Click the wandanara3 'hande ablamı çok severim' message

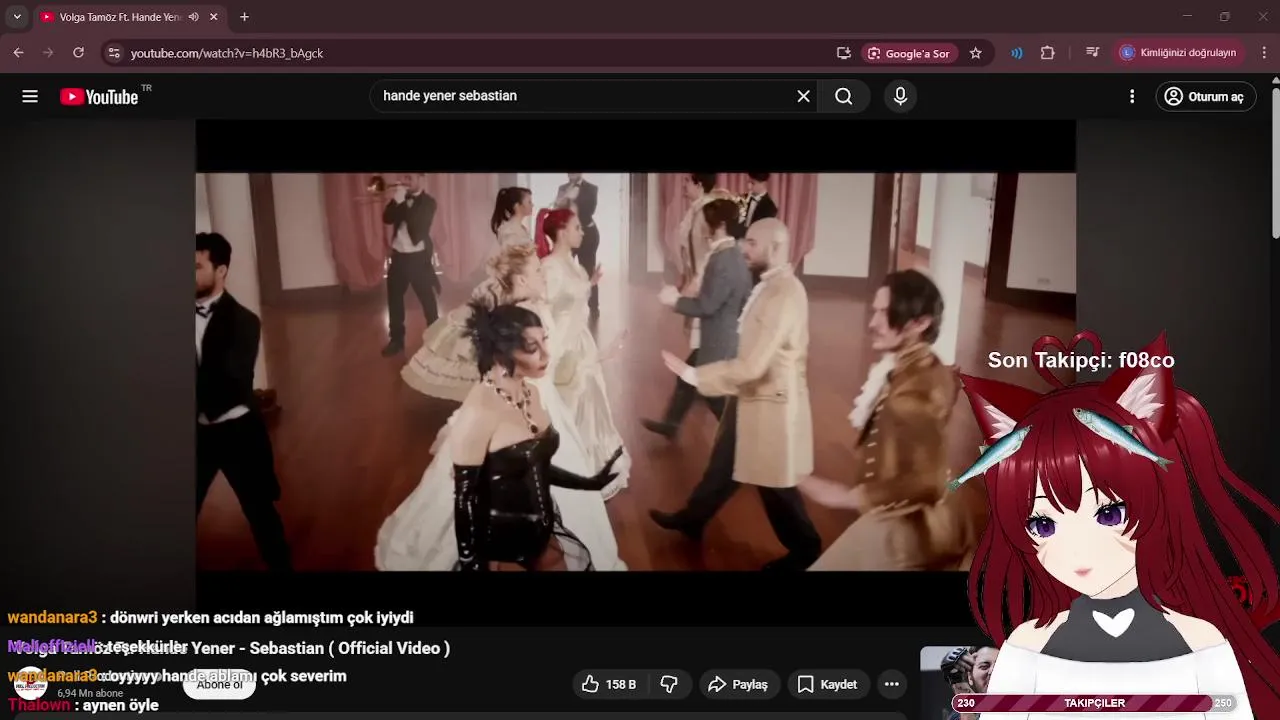[x=177, y=676]
